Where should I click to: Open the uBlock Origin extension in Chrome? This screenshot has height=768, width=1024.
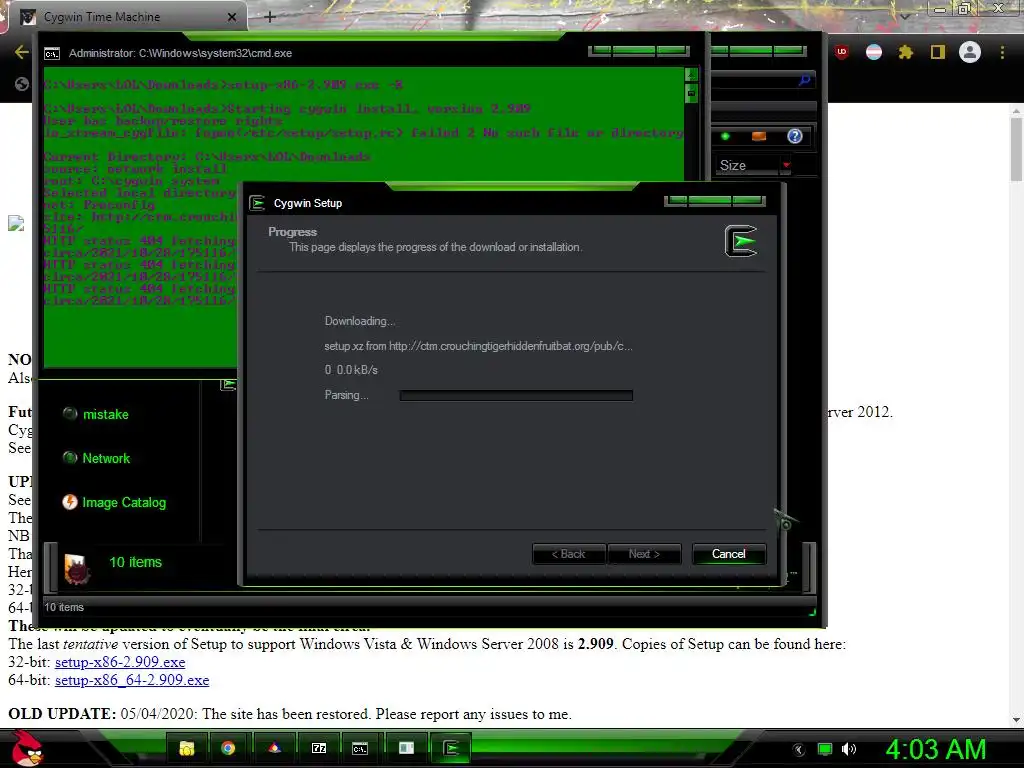842,52
